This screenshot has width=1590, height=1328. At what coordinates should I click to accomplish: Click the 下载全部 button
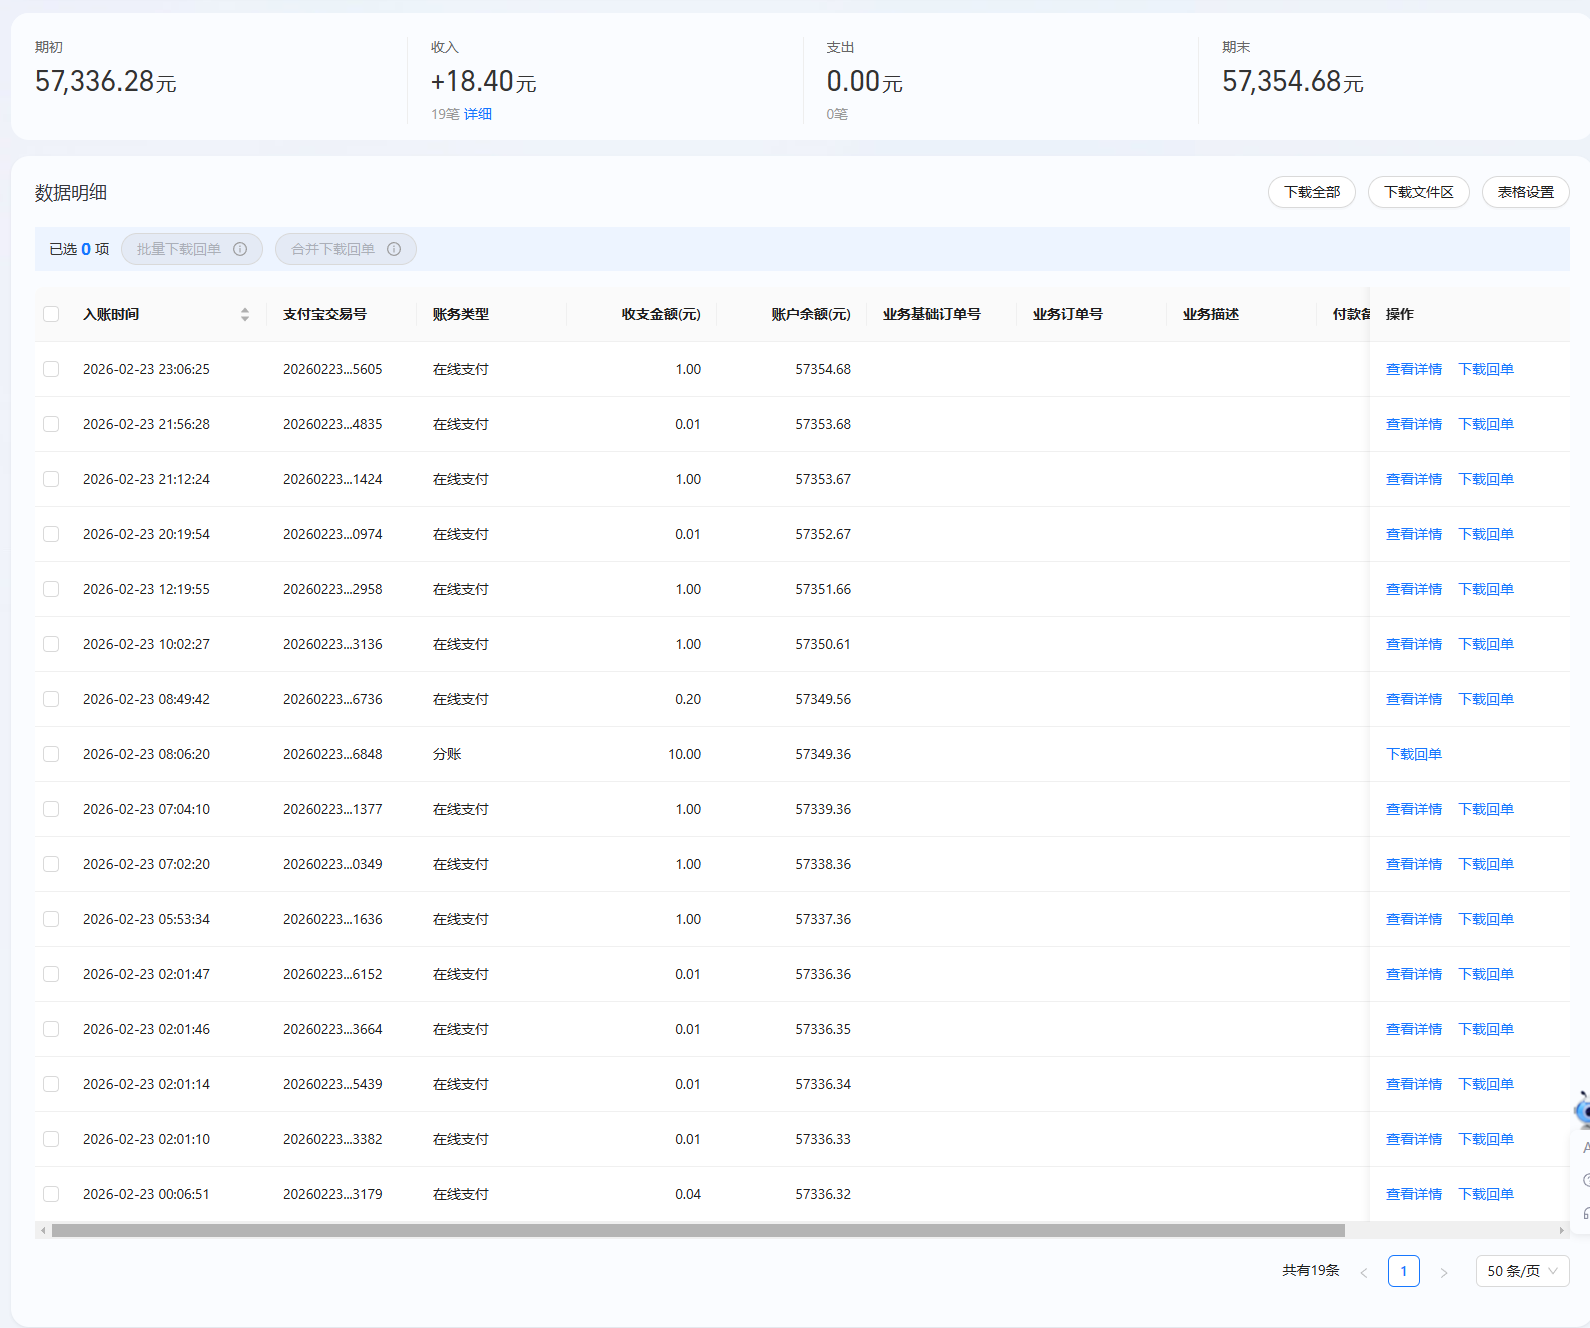[x=1311, y=192]
